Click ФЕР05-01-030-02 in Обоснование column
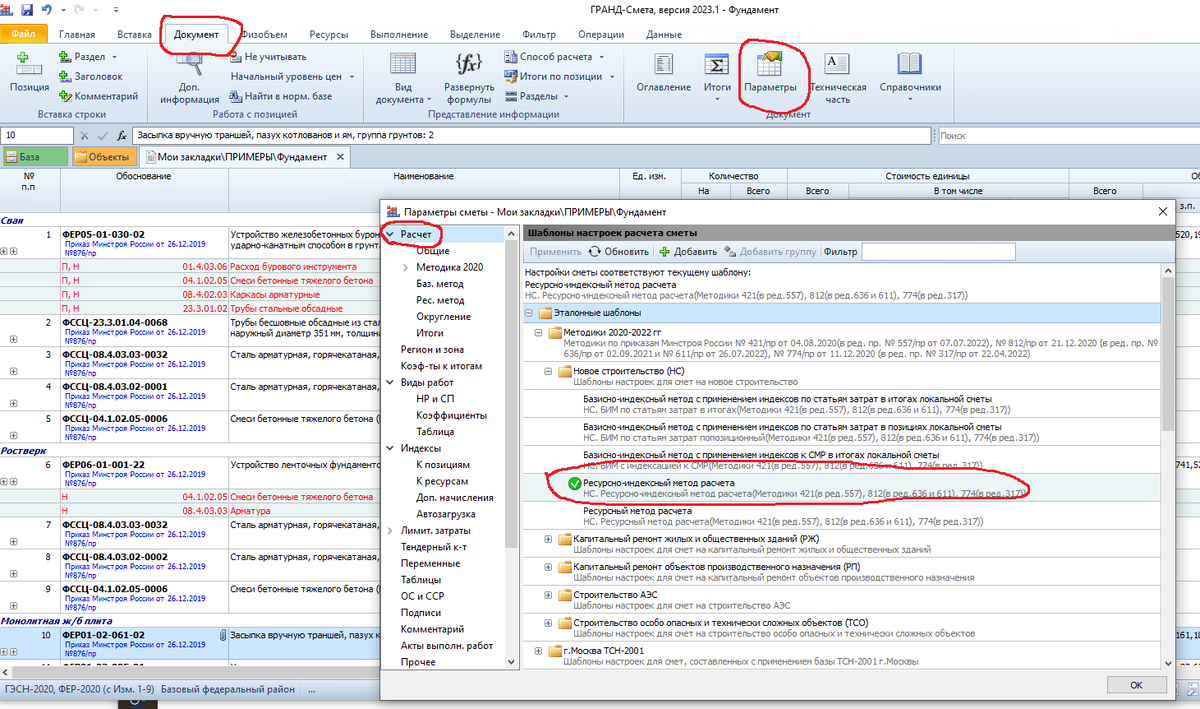The height and width of the screenshot is (709, 1200). [103, 234]
